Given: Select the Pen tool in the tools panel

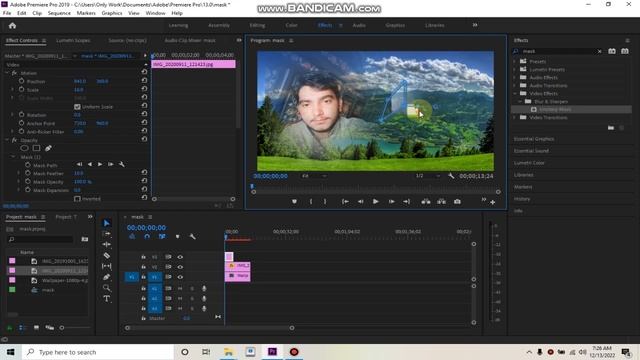Looking at the screenshot, I should (x=107, y=277).
